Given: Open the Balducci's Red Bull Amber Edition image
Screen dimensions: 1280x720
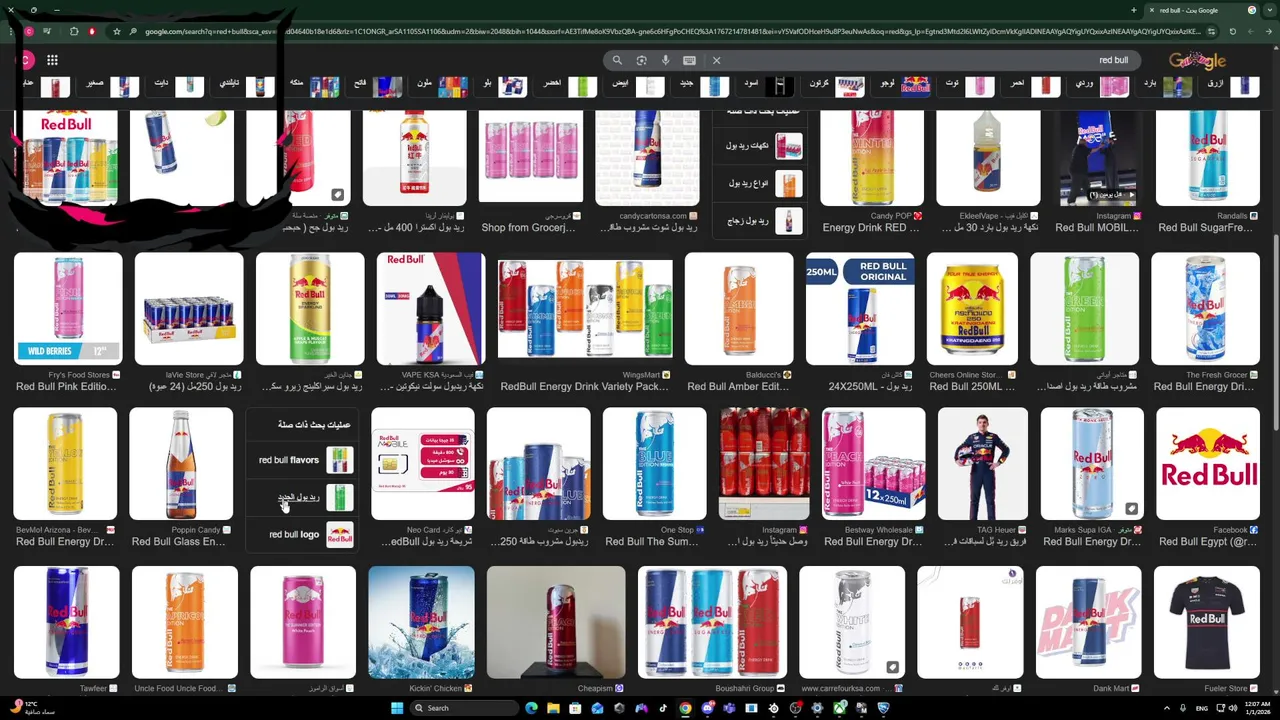Looking at the screenshot, I should (x=739, y=309).
